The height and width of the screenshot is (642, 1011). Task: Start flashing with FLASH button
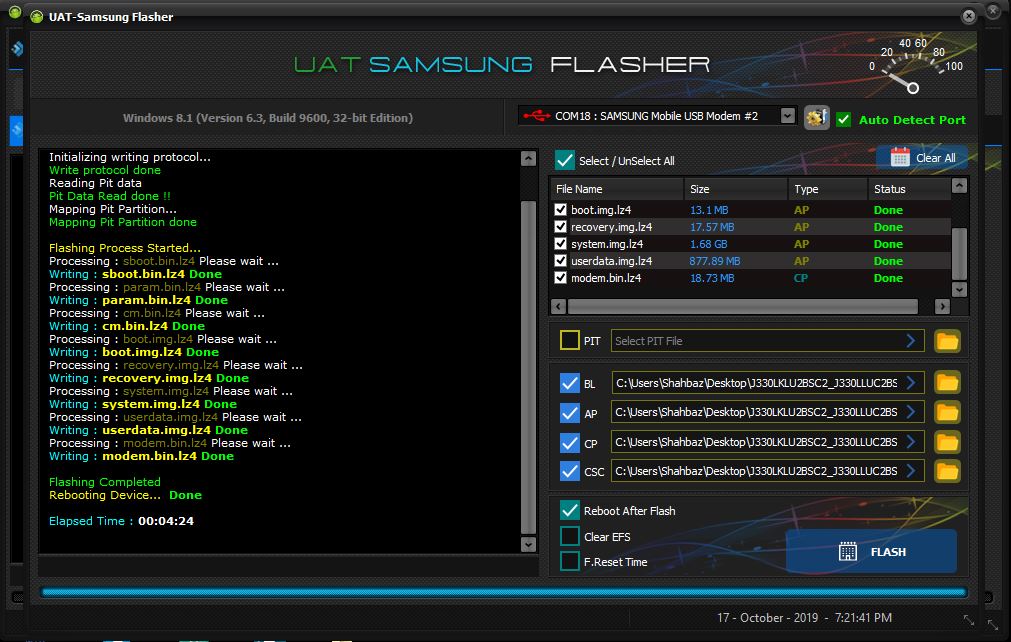point(871,552)
